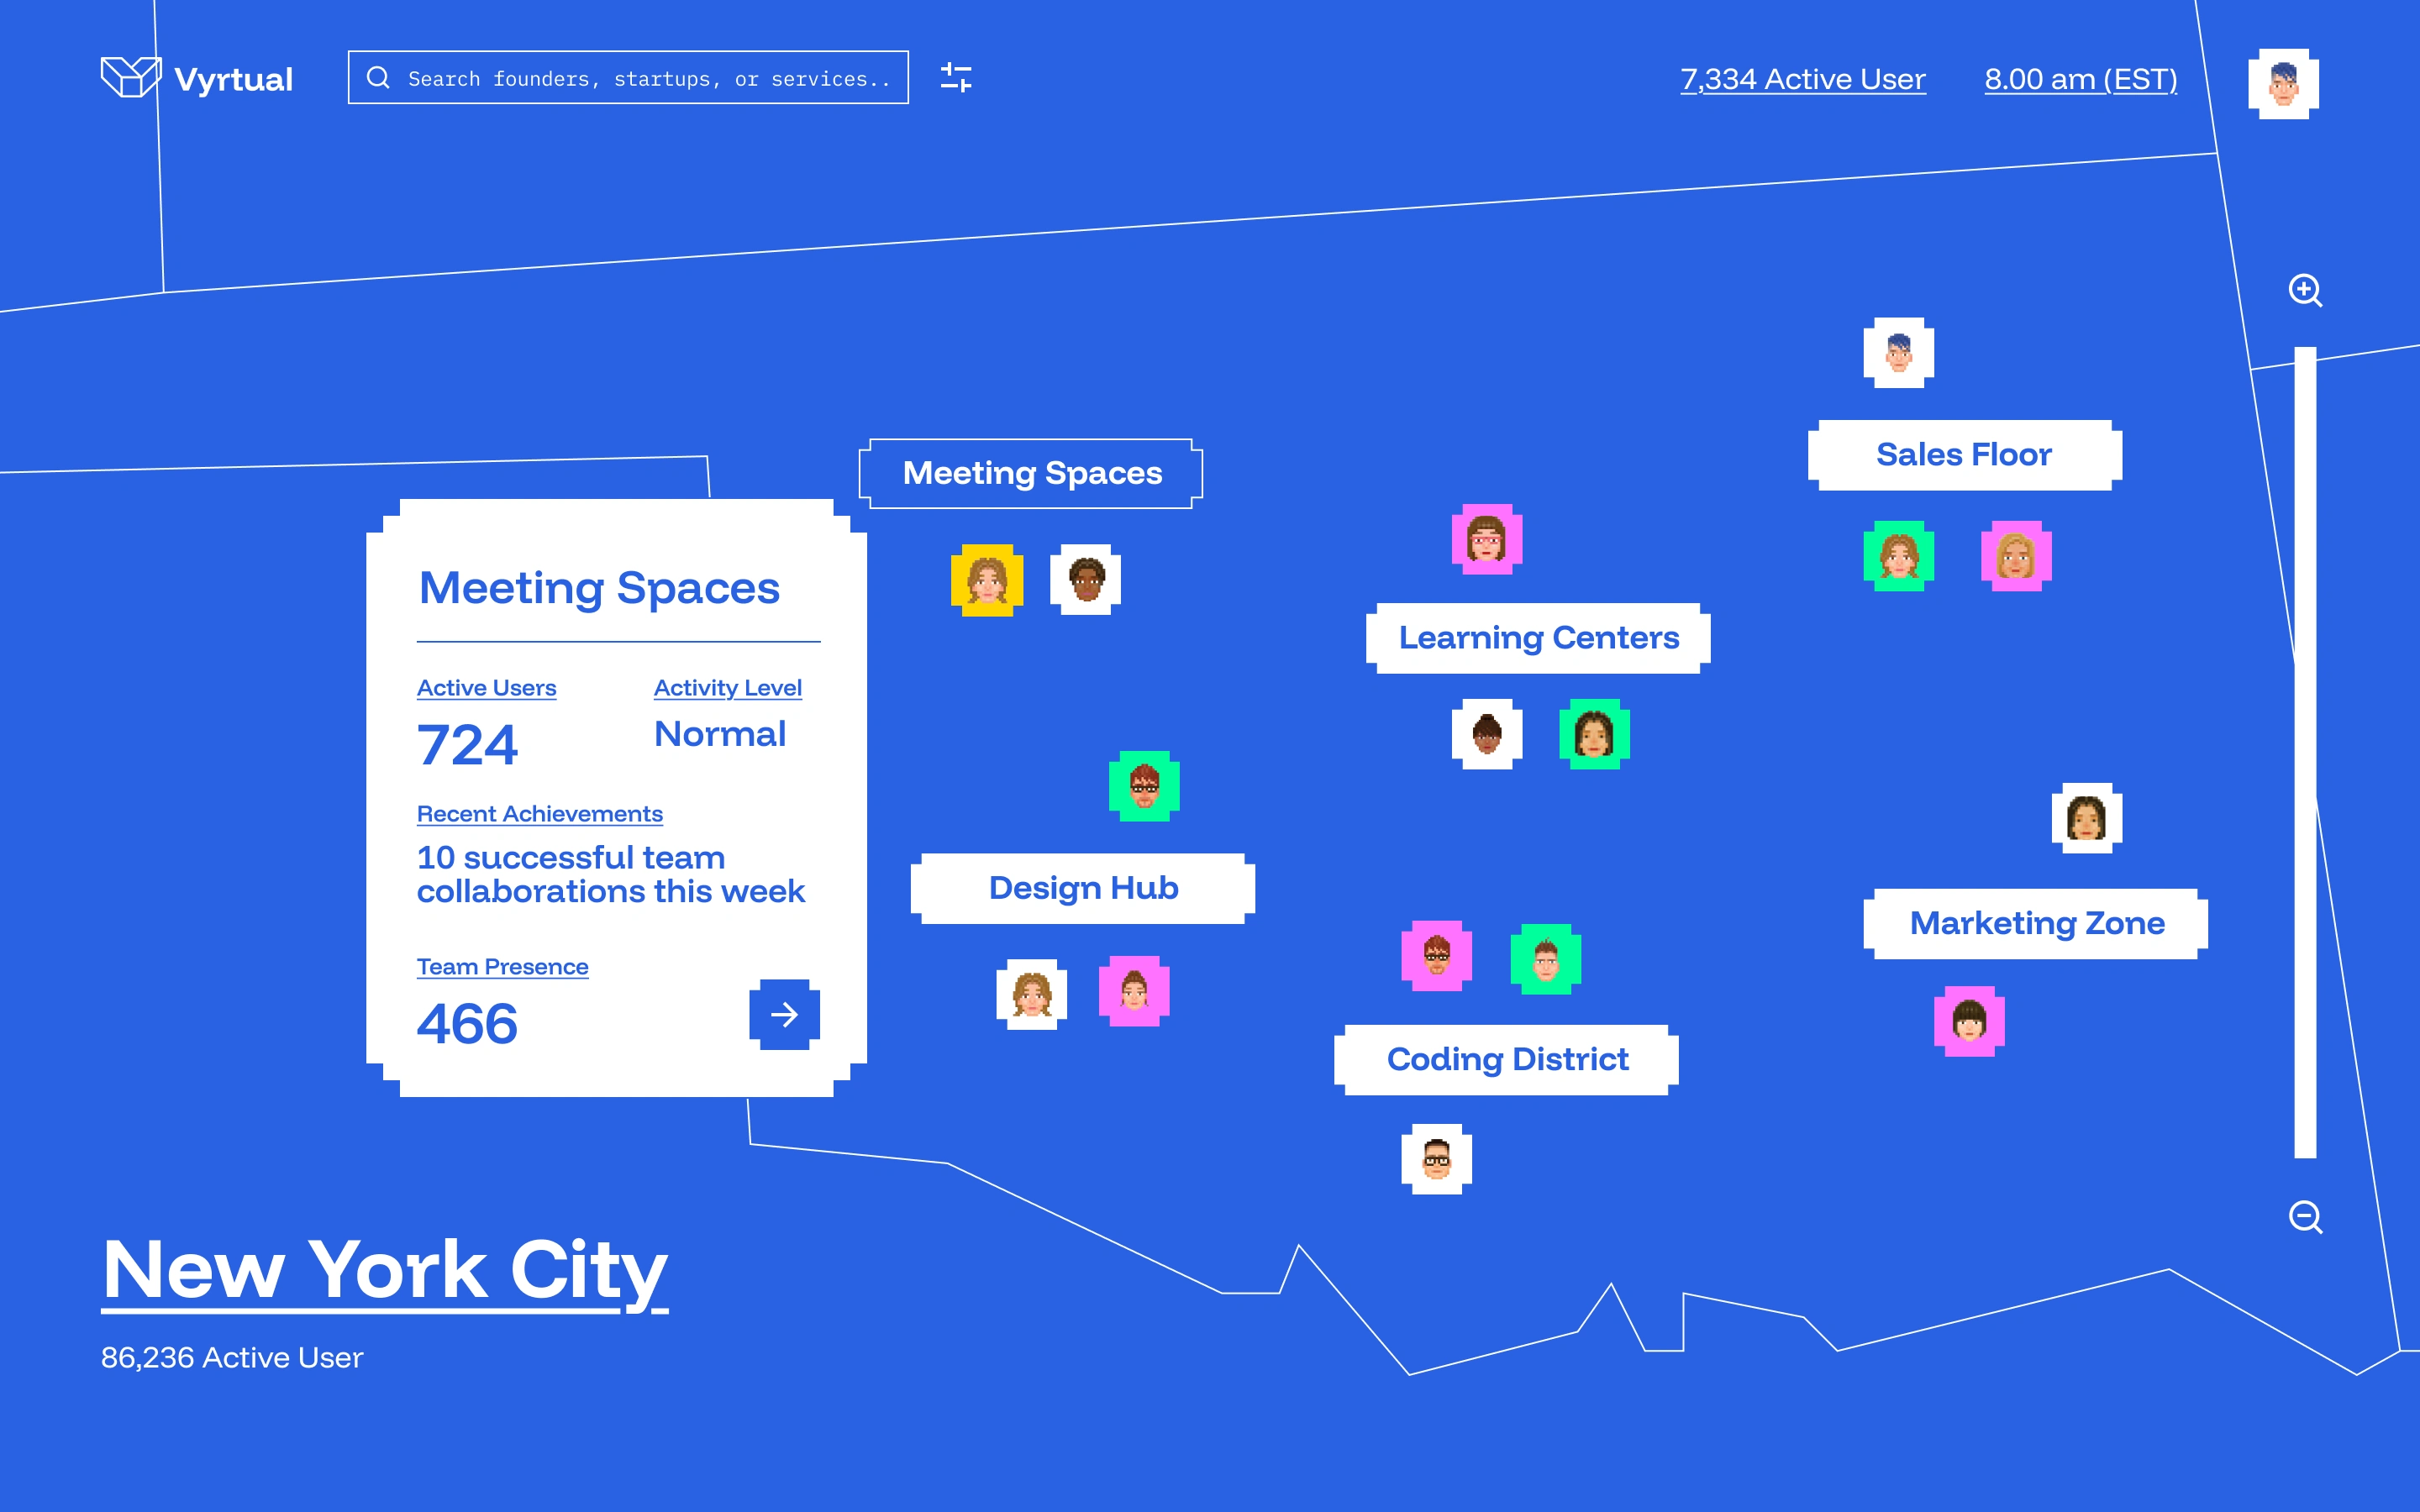The height and width of the screenshot is (1512, 2420).
Task: Select the yellow avatar under Meeting Spaces
Action: 987,580
